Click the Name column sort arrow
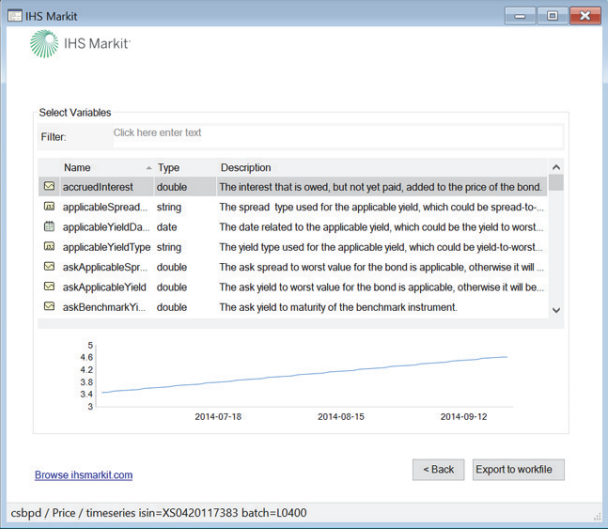Image resolution: width=608 pixels, height=529 pixels. click(149, 168)
